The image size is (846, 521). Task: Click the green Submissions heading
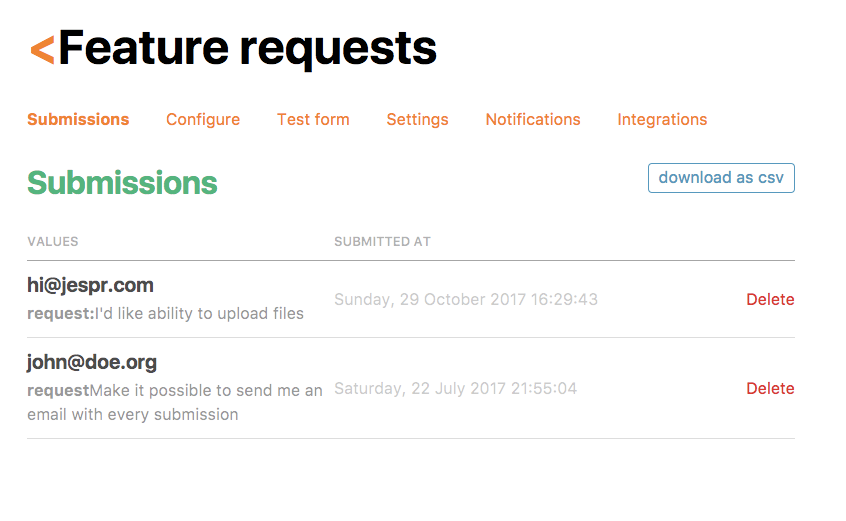122,183
